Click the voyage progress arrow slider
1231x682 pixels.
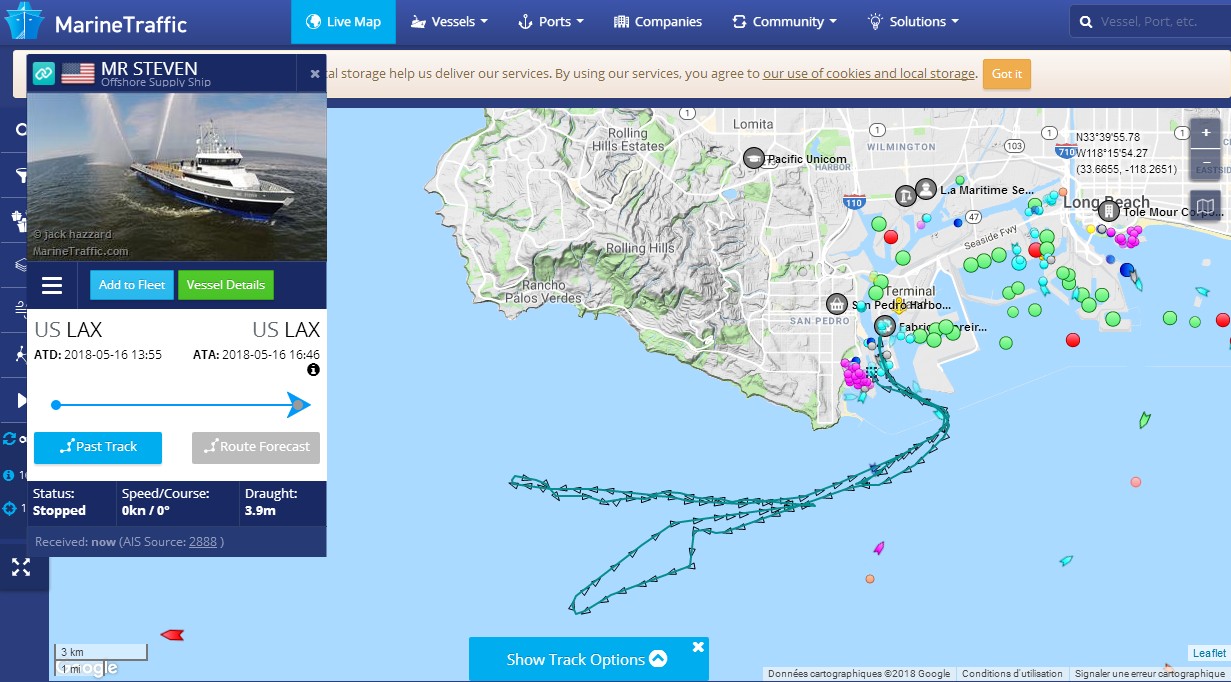[x=298, y=405]
